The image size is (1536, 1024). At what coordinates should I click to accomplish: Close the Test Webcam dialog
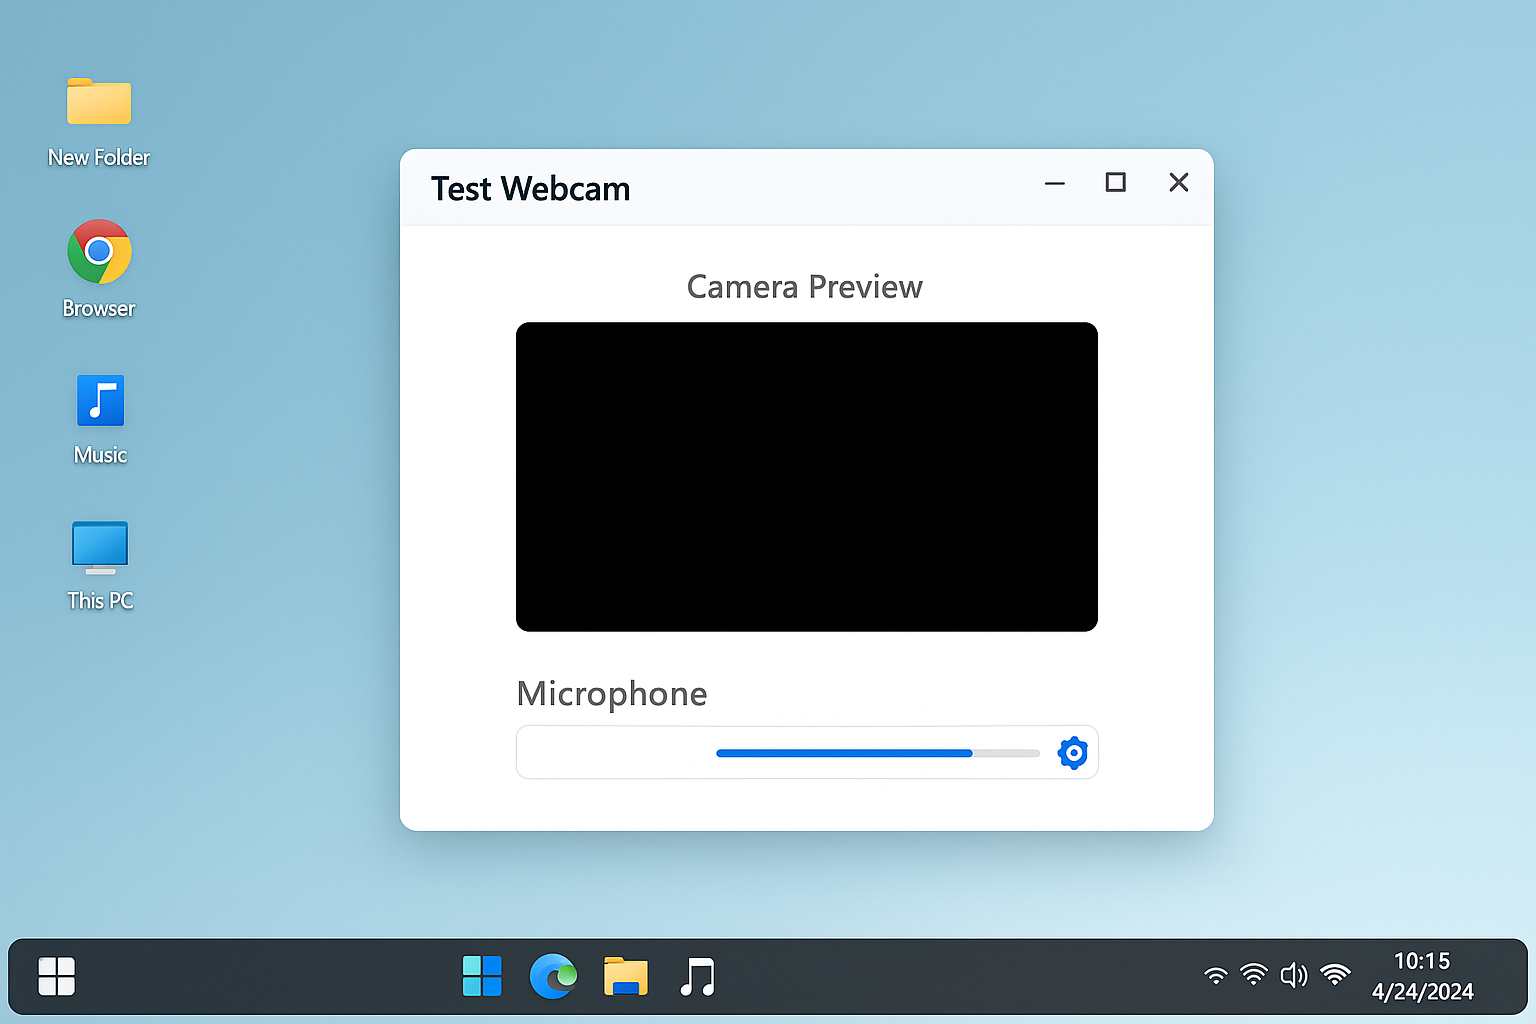1178,183
